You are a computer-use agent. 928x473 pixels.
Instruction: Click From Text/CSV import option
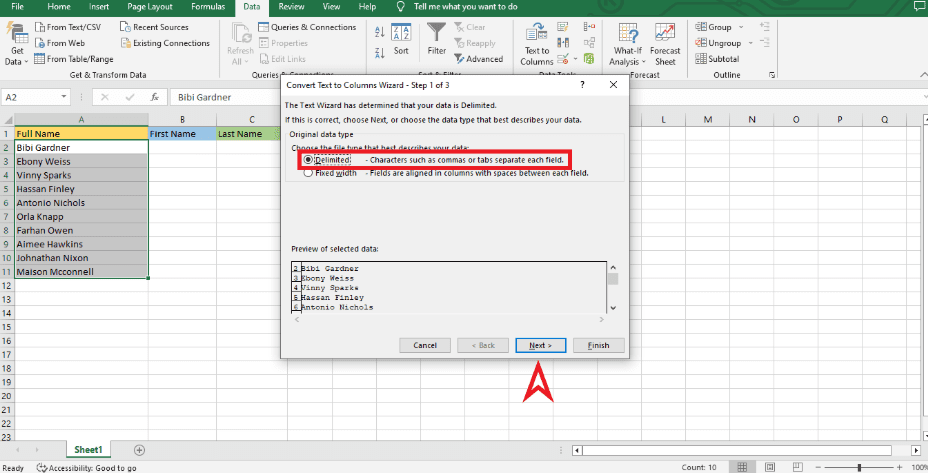click(68, 27)
